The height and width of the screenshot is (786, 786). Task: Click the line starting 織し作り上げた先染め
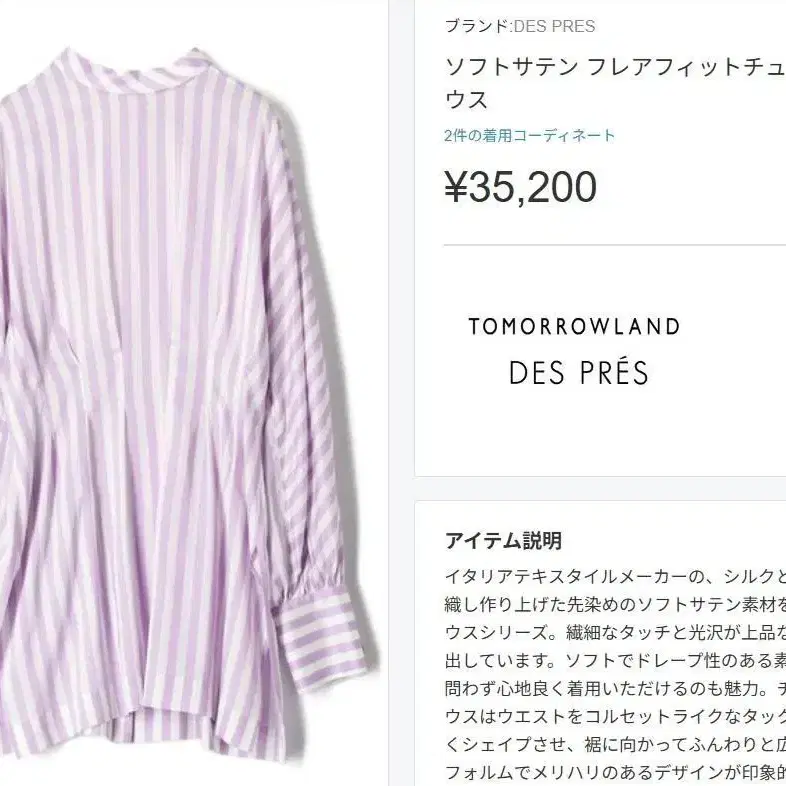click(x=615, y=605)
